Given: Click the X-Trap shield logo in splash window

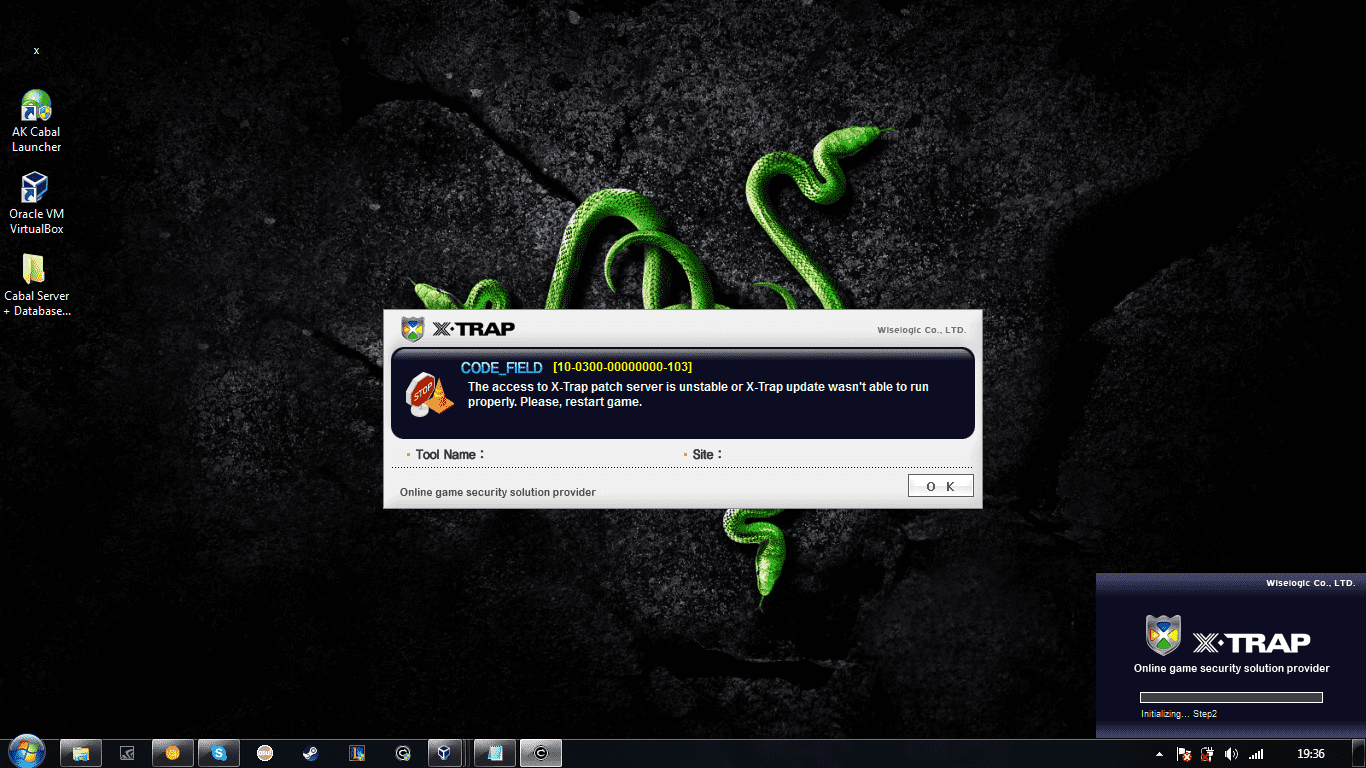Looking at the screenshot, I should [x=1163, y=635].
